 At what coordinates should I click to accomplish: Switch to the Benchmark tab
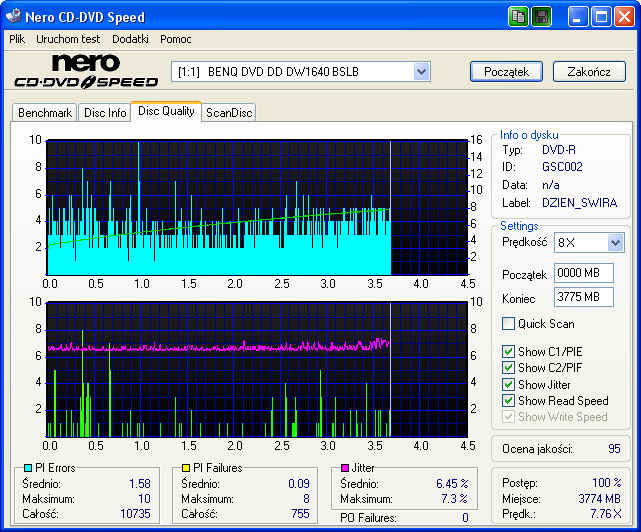pos(45,113)
